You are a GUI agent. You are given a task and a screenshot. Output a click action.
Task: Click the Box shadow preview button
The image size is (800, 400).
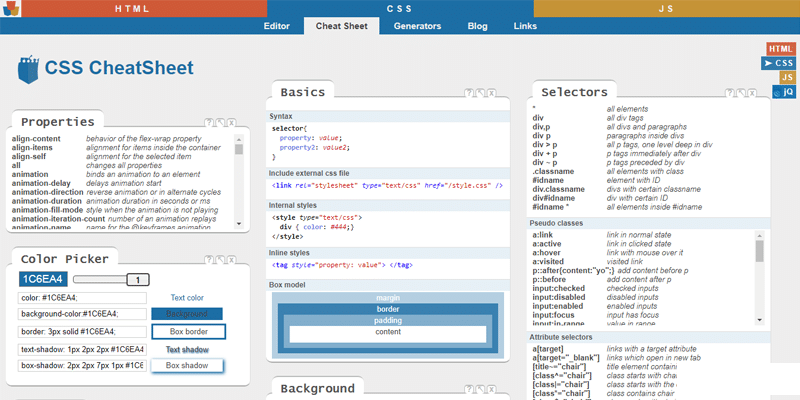(187, 366)
